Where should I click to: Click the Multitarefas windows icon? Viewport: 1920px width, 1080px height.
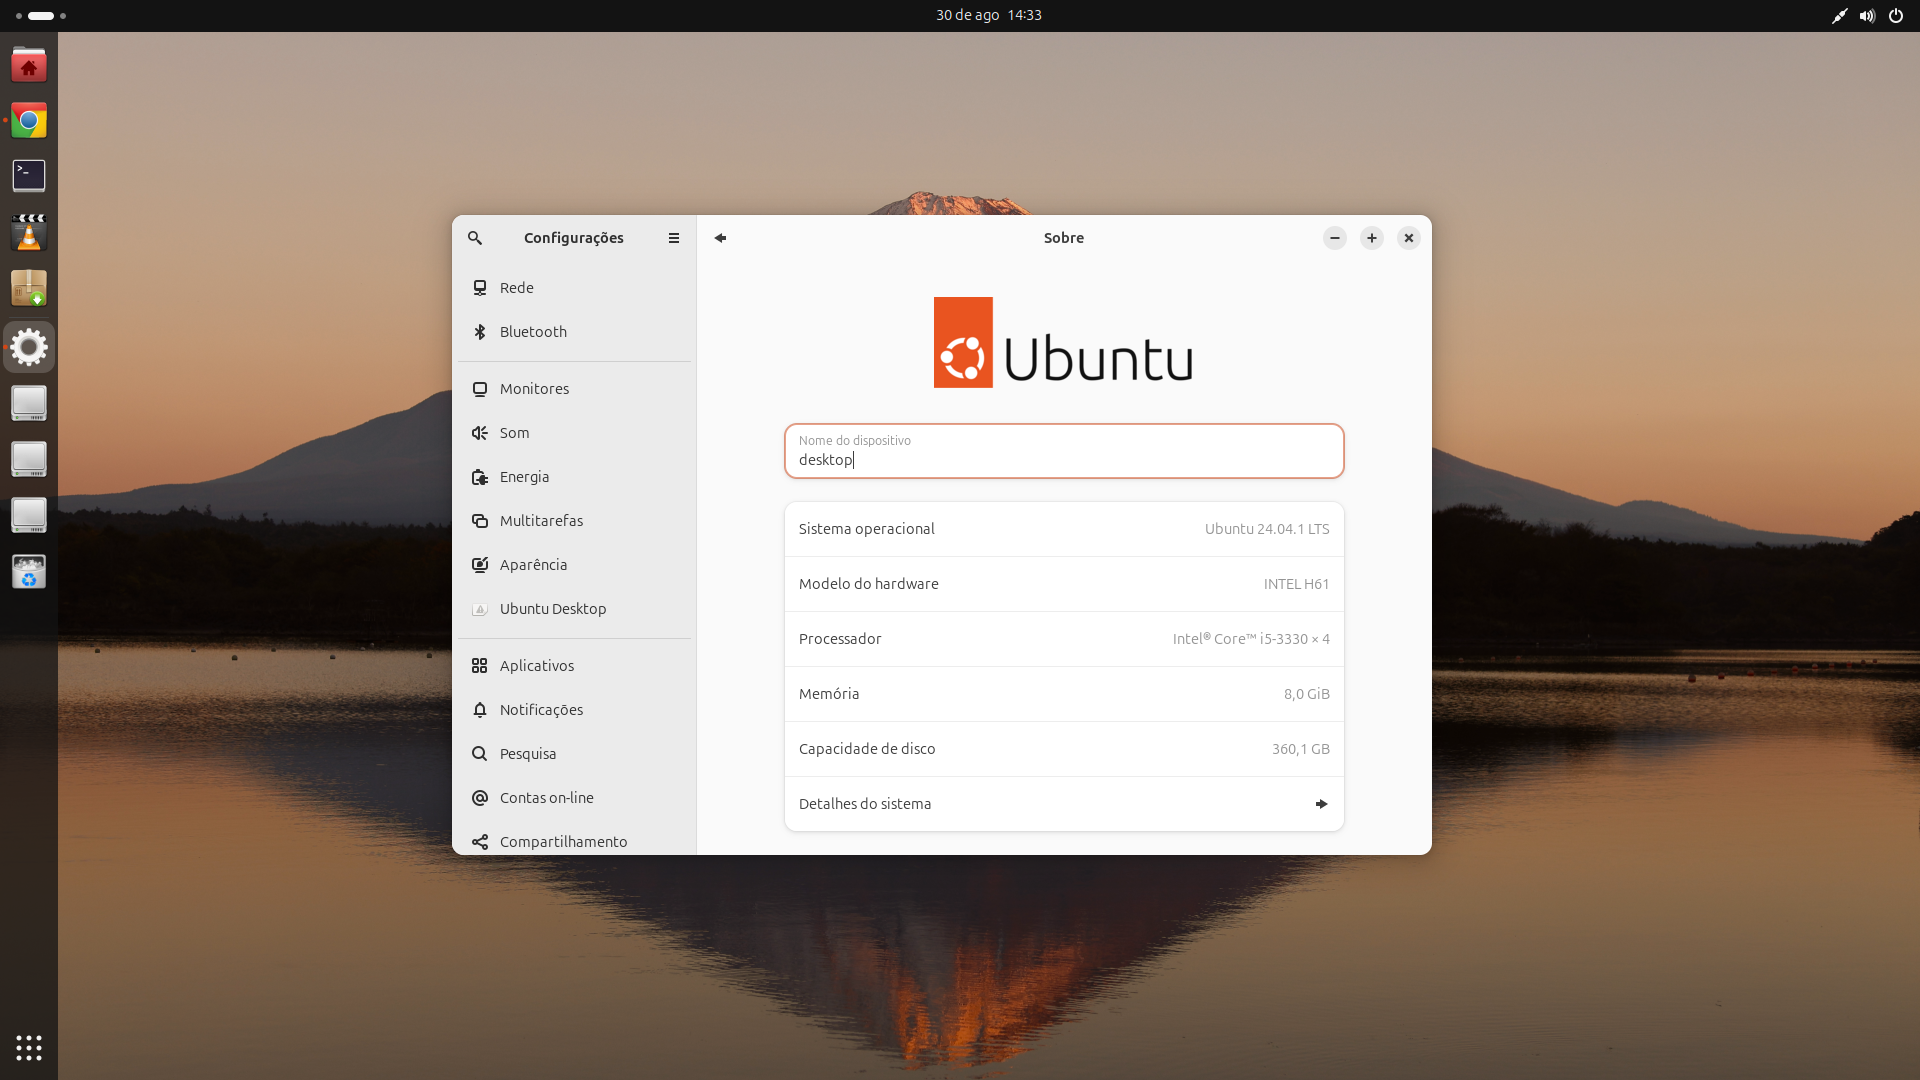(x=480, y=521)
